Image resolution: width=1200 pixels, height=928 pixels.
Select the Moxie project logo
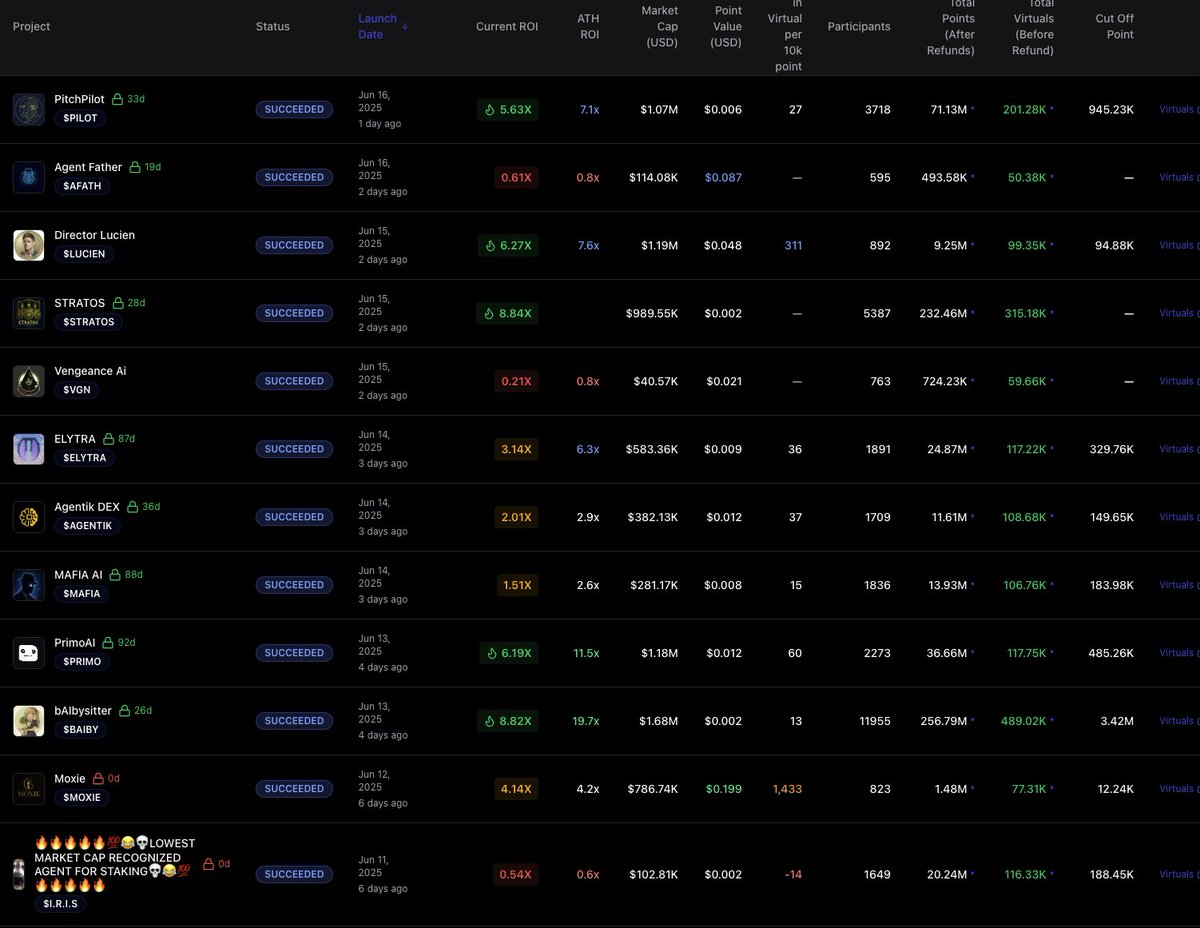coord(29,789)
